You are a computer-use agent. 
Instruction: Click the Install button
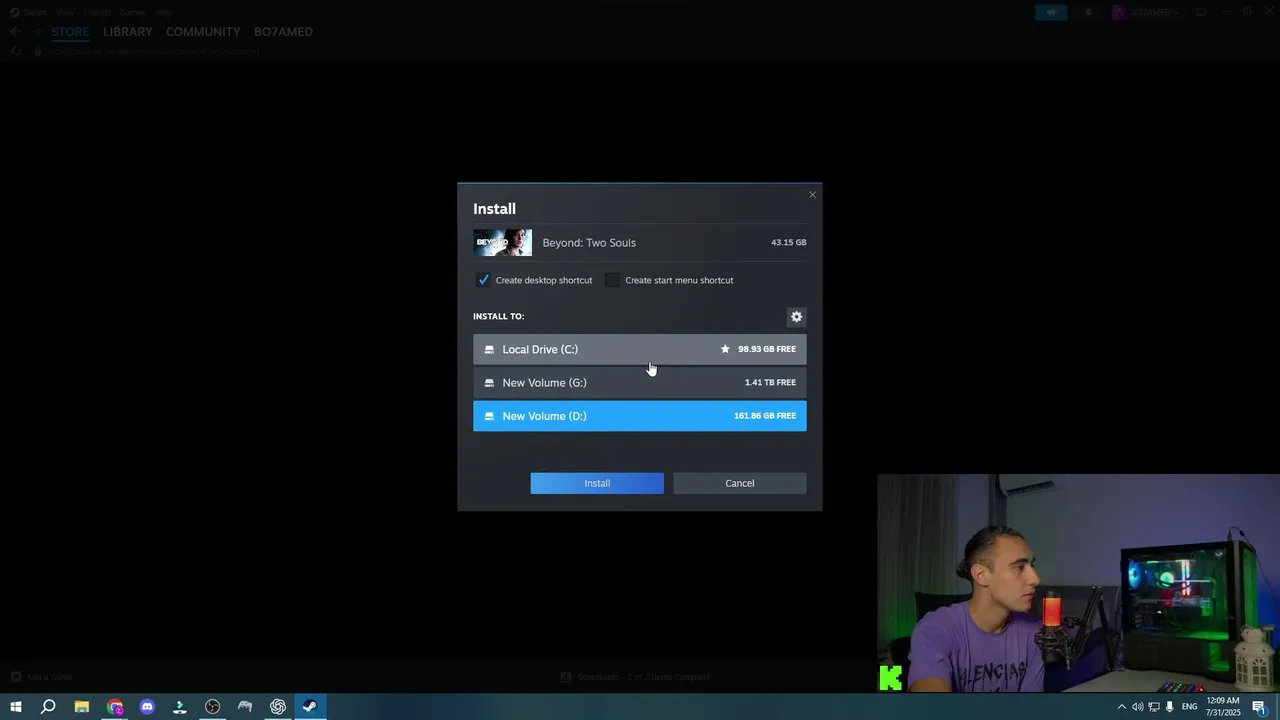pos(597,483)
